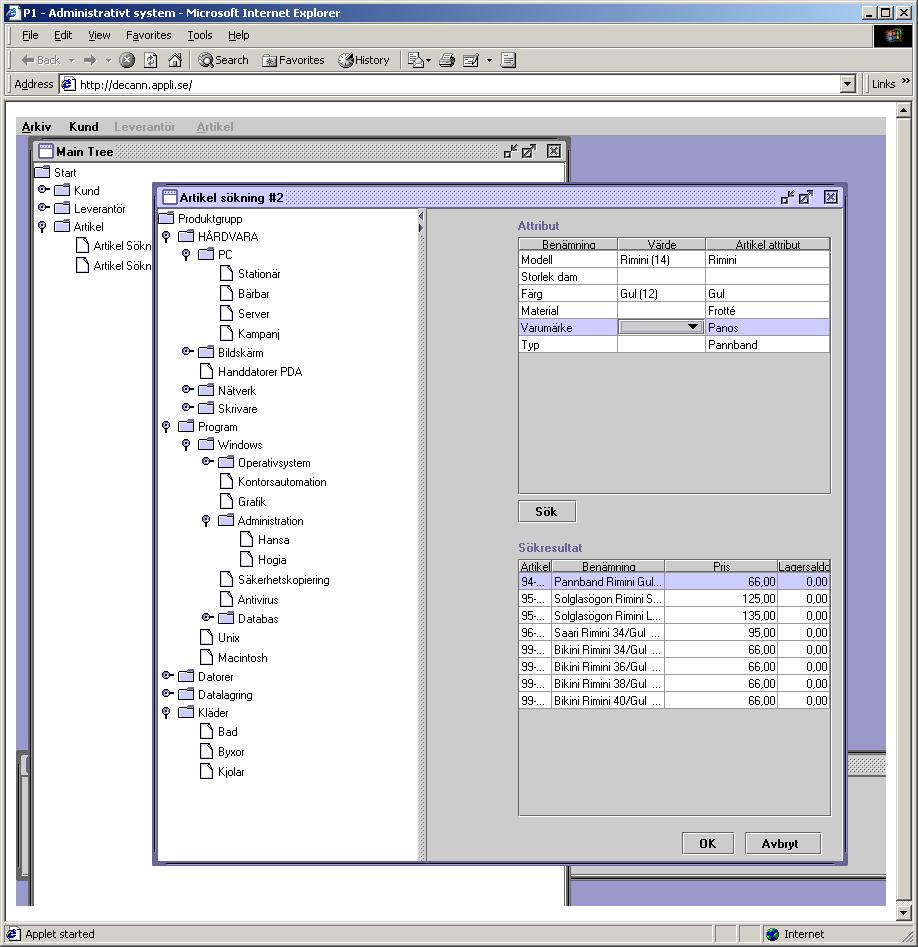Click the Home icon in the browser toolbar
918x947 pixels.
click(x=175, y=60)
